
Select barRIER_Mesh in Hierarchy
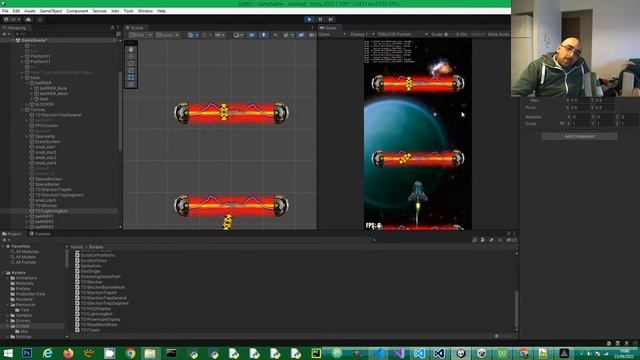click(x=53, y=93)
